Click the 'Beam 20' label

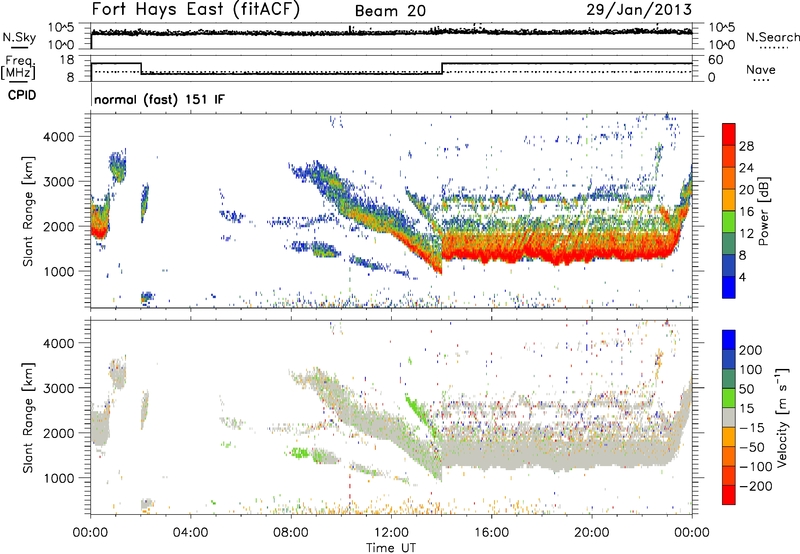tap(390, 11)
